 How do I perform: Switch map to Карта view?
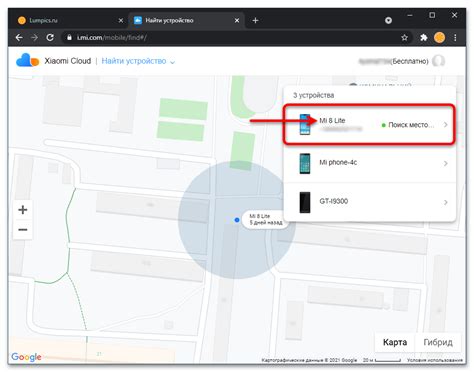[395, 342]
